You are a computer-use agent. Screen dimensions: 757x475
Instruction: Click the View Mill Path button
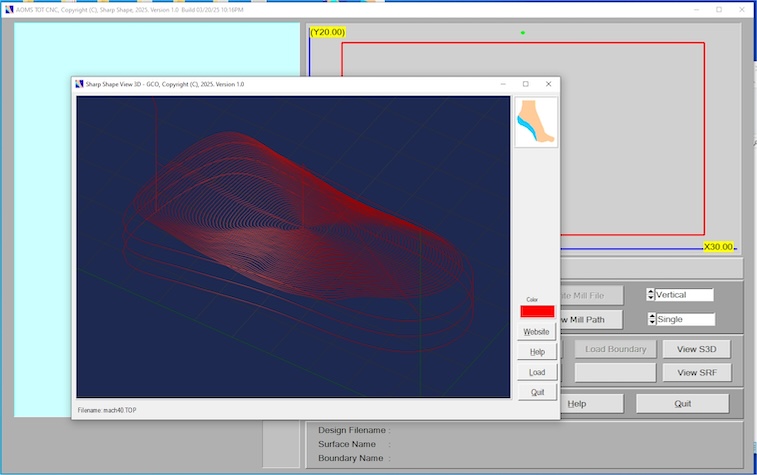coord(591,320)
